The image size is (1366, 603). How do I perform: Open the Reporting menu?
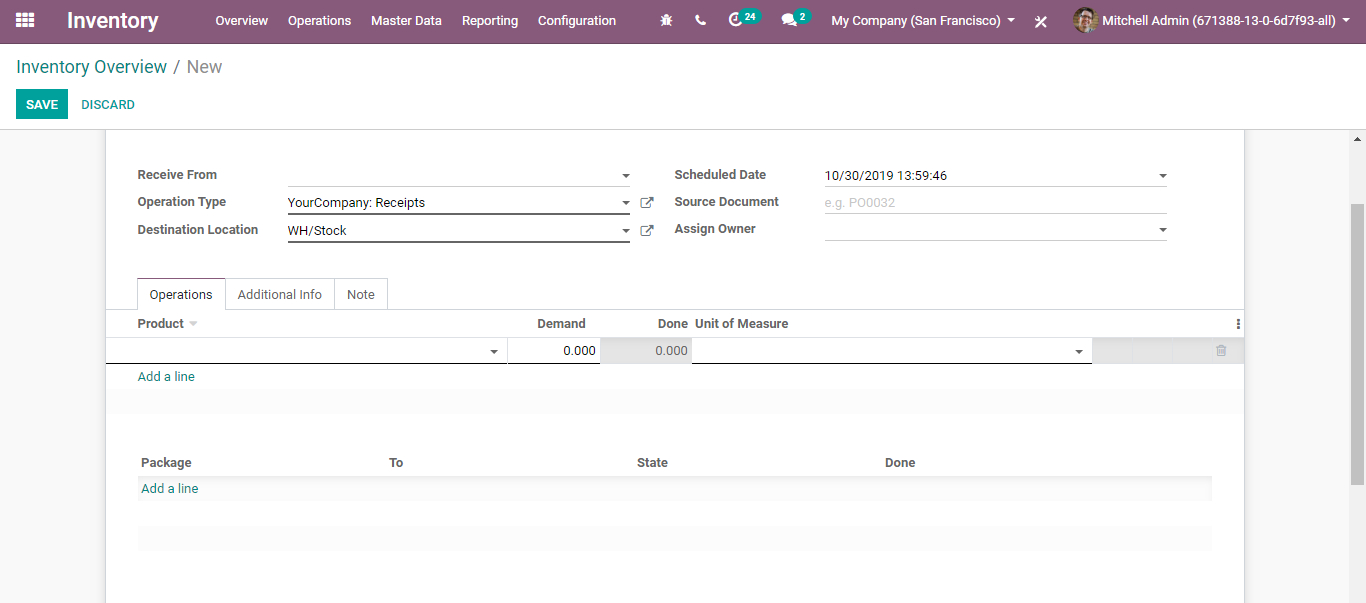click(x=490, y=20)
